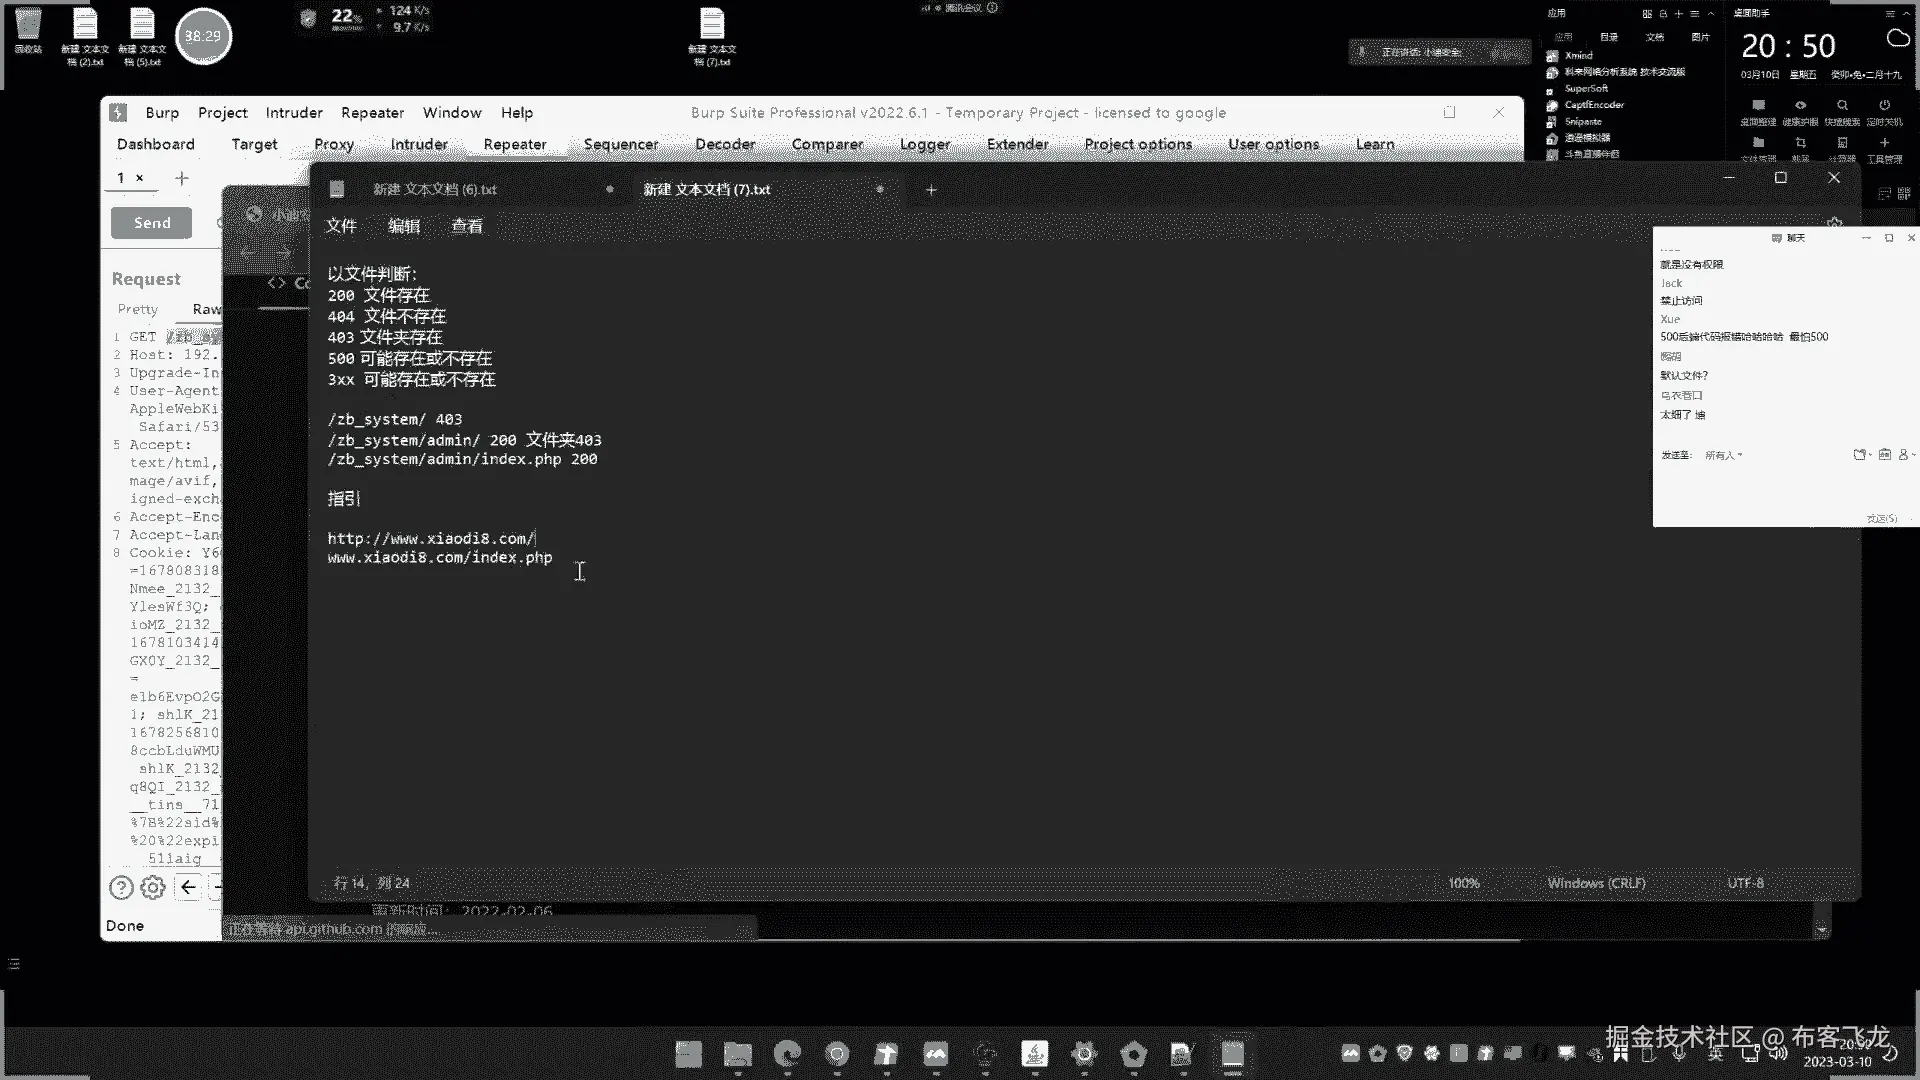
Task: Go back in Repeater history arrow
Action: [x=188, y=887]
